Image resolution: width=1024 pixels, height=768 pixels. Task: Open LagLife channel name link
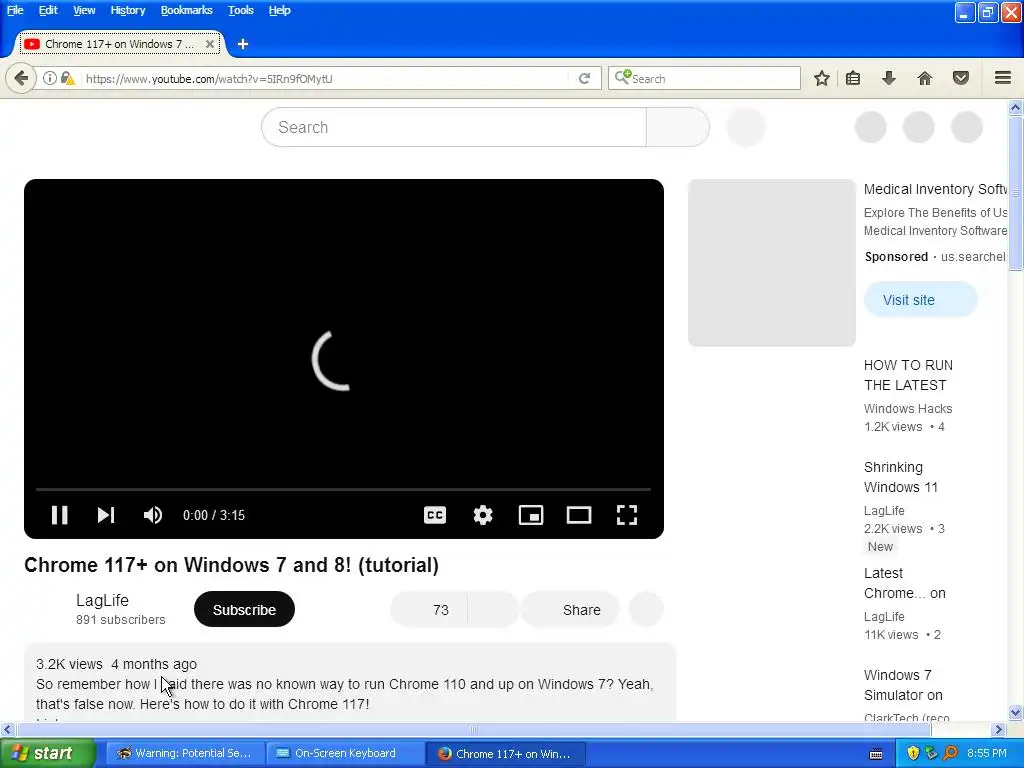[102, 600]
